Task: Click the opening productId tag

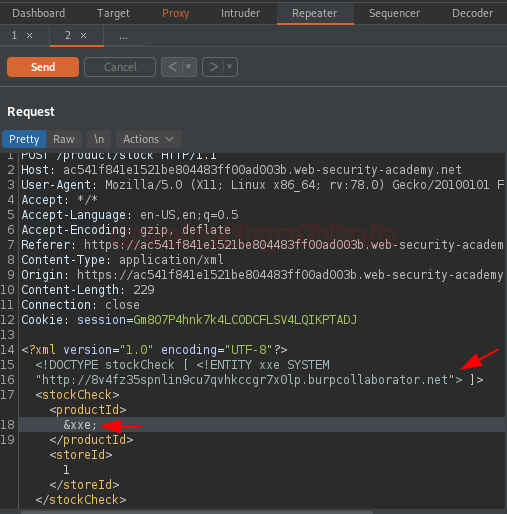Action: [x=88, y=410]
